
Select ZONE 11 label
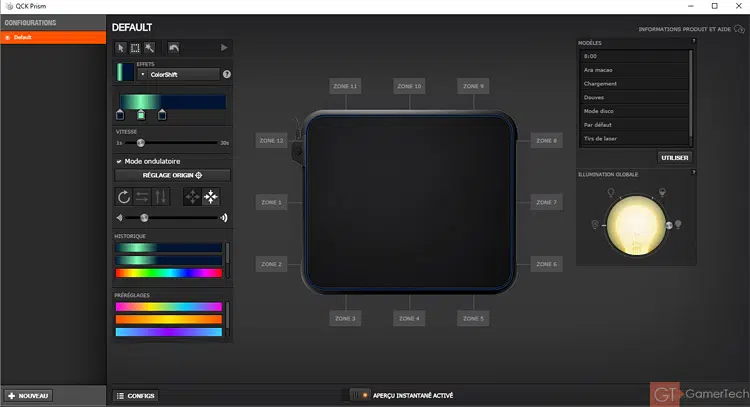tap(345, 86)
